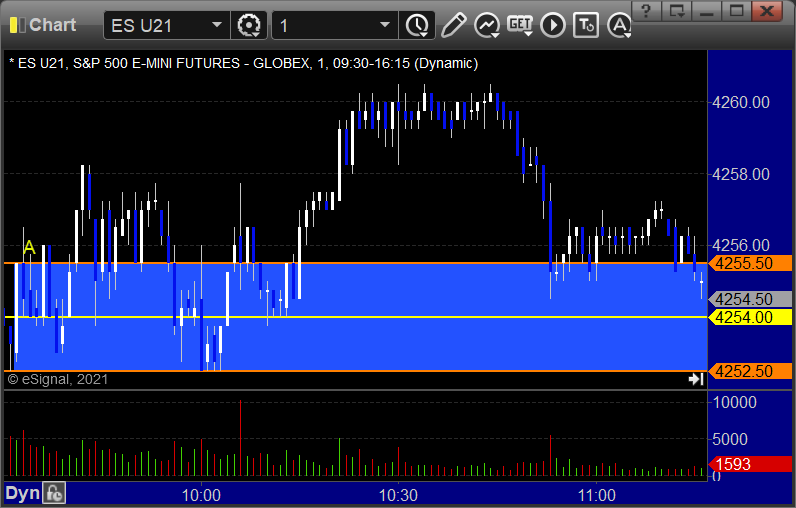The height and width of the screenshot is (508, 796).
Task: Select the orange 4252.50 price label
Action: click(x=750, y=371)
